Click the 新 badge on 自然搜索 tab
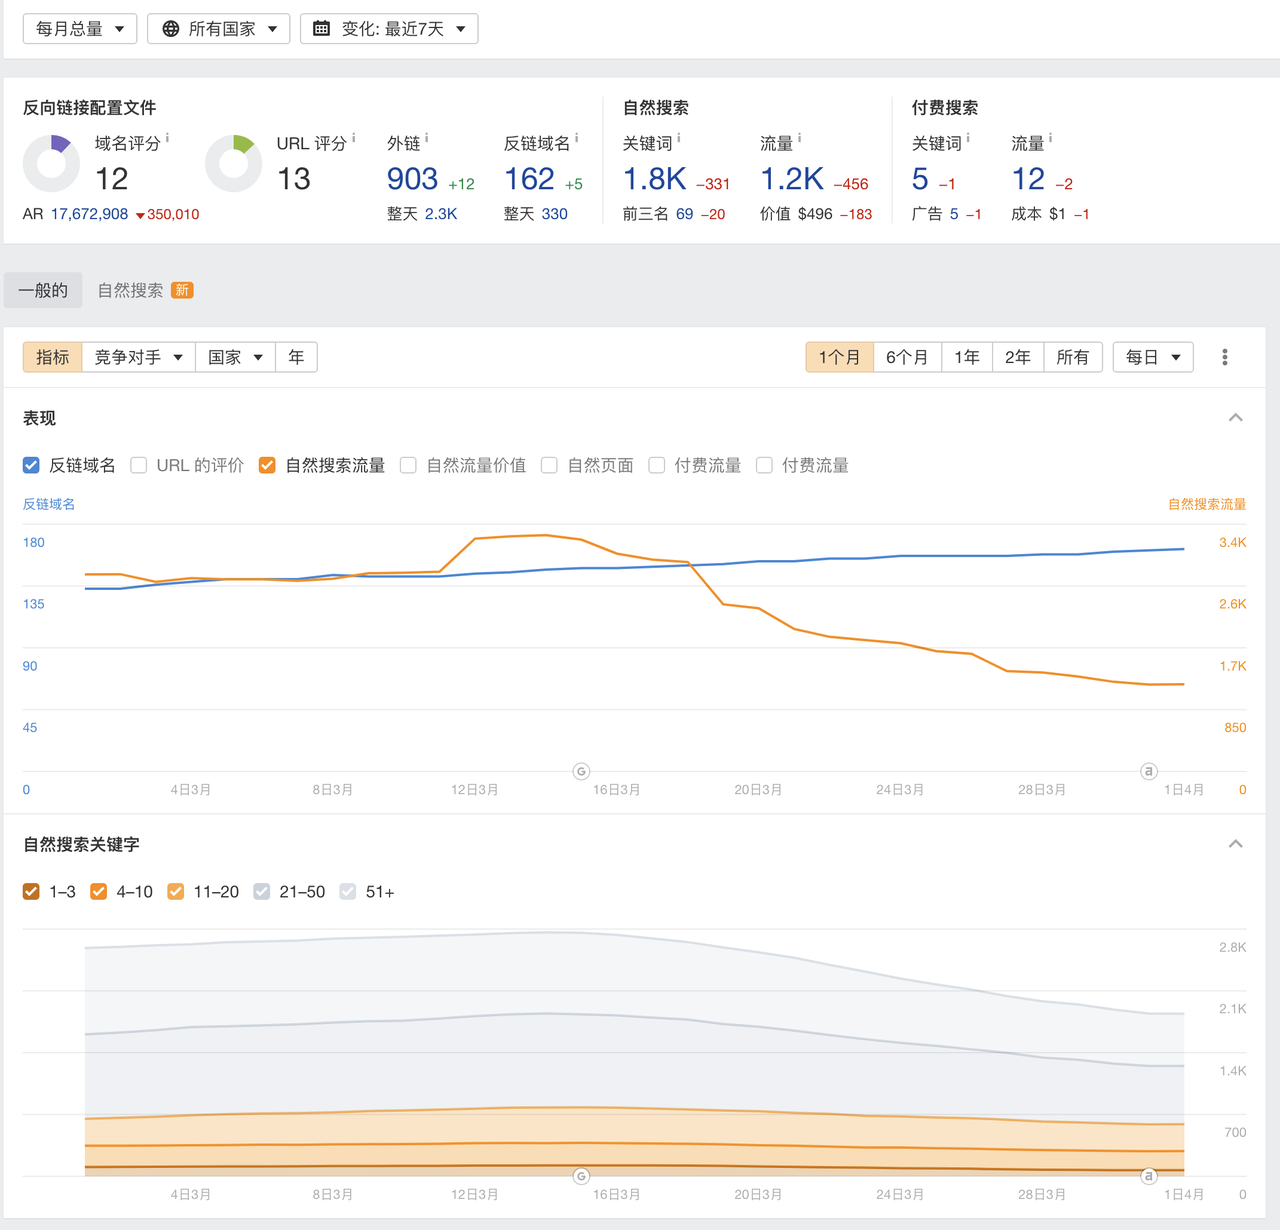 click(x=182, y=290)
